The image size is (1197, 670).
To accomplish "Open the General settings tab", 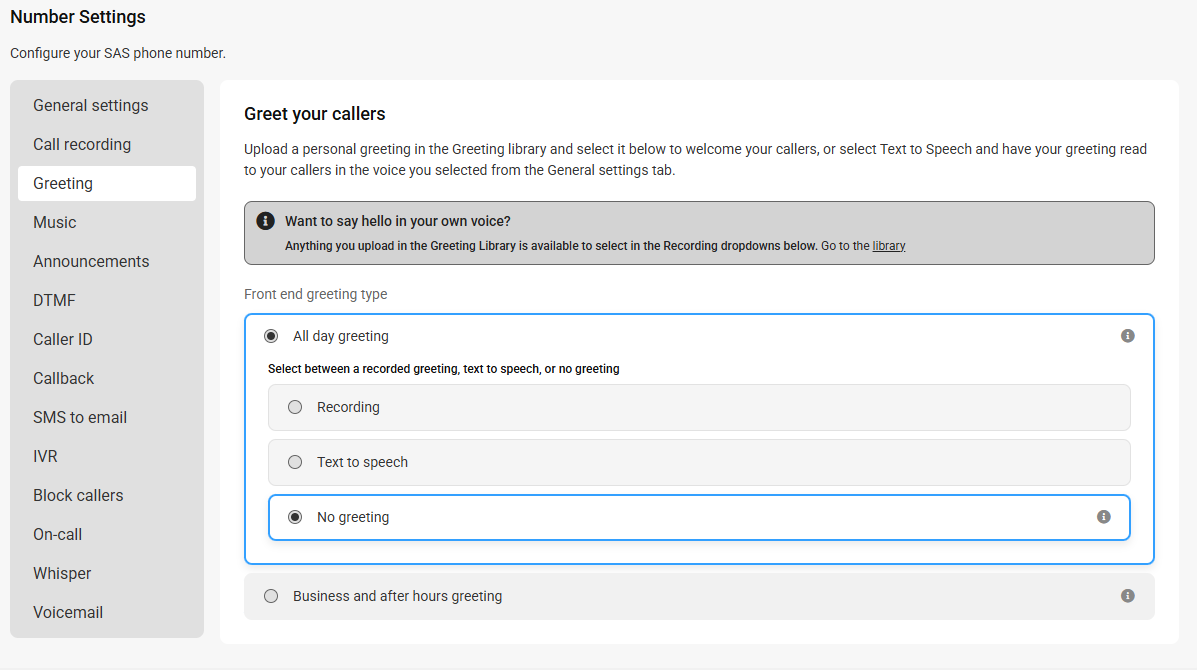I will [x=107, y=105].
